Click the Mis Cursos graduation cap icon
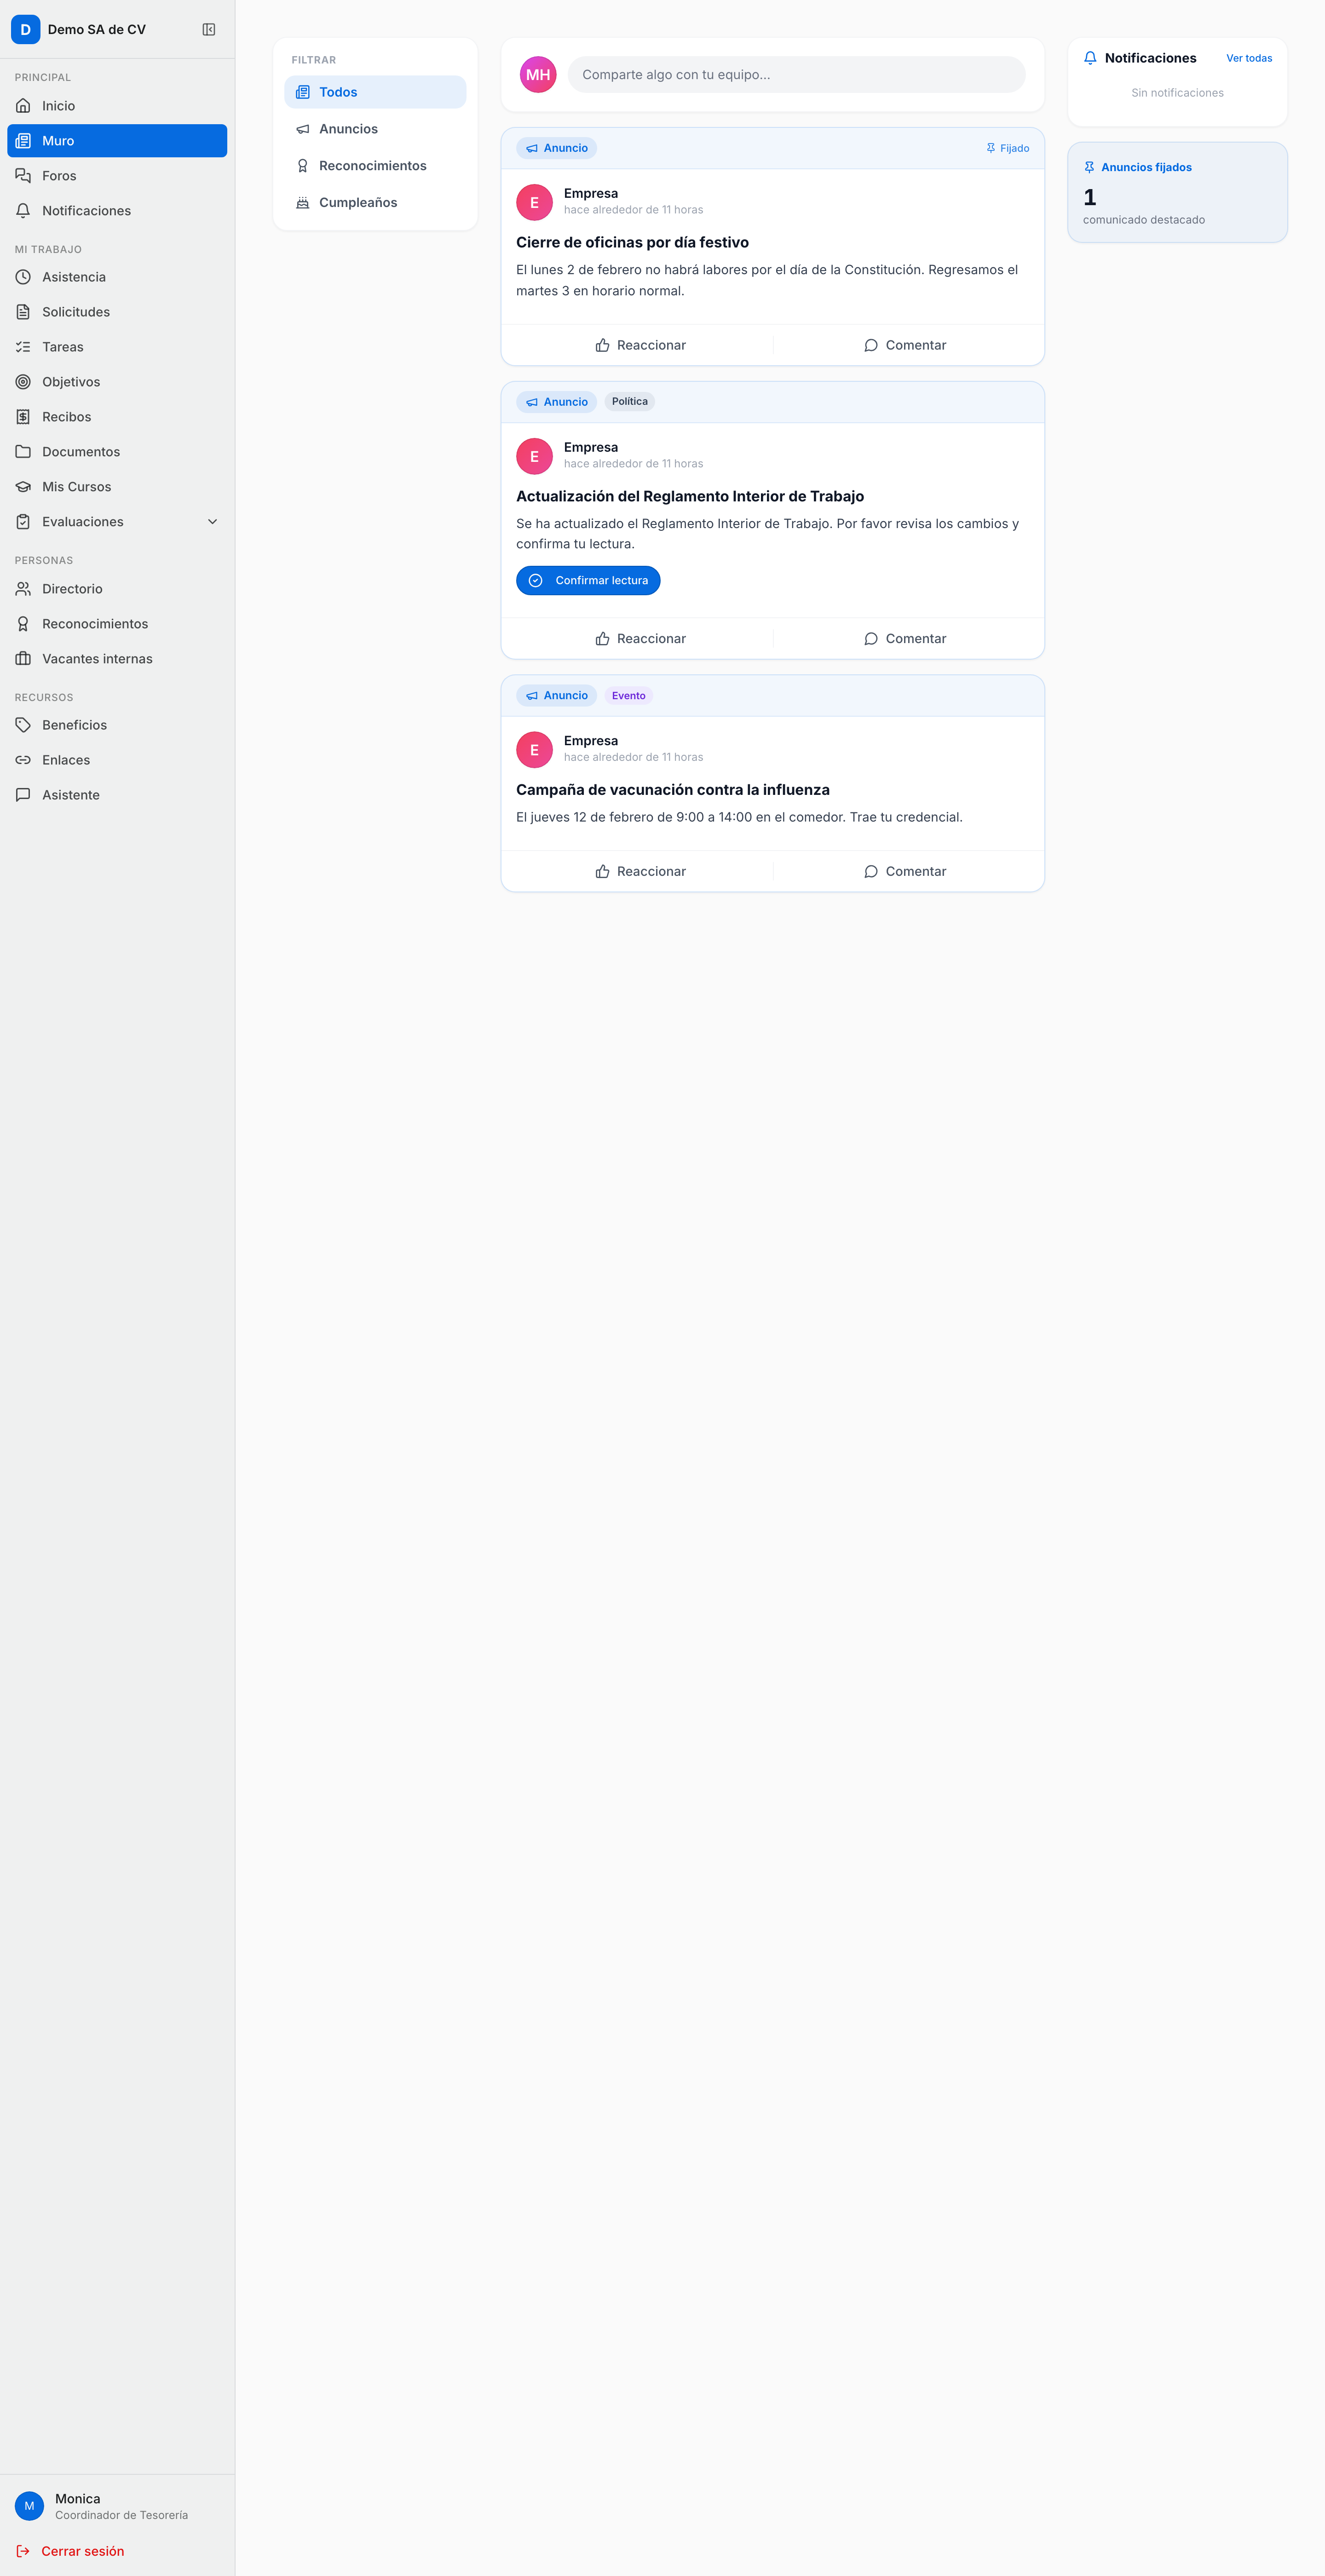Screen dimensions: 1325x2576 pos(23,487)
